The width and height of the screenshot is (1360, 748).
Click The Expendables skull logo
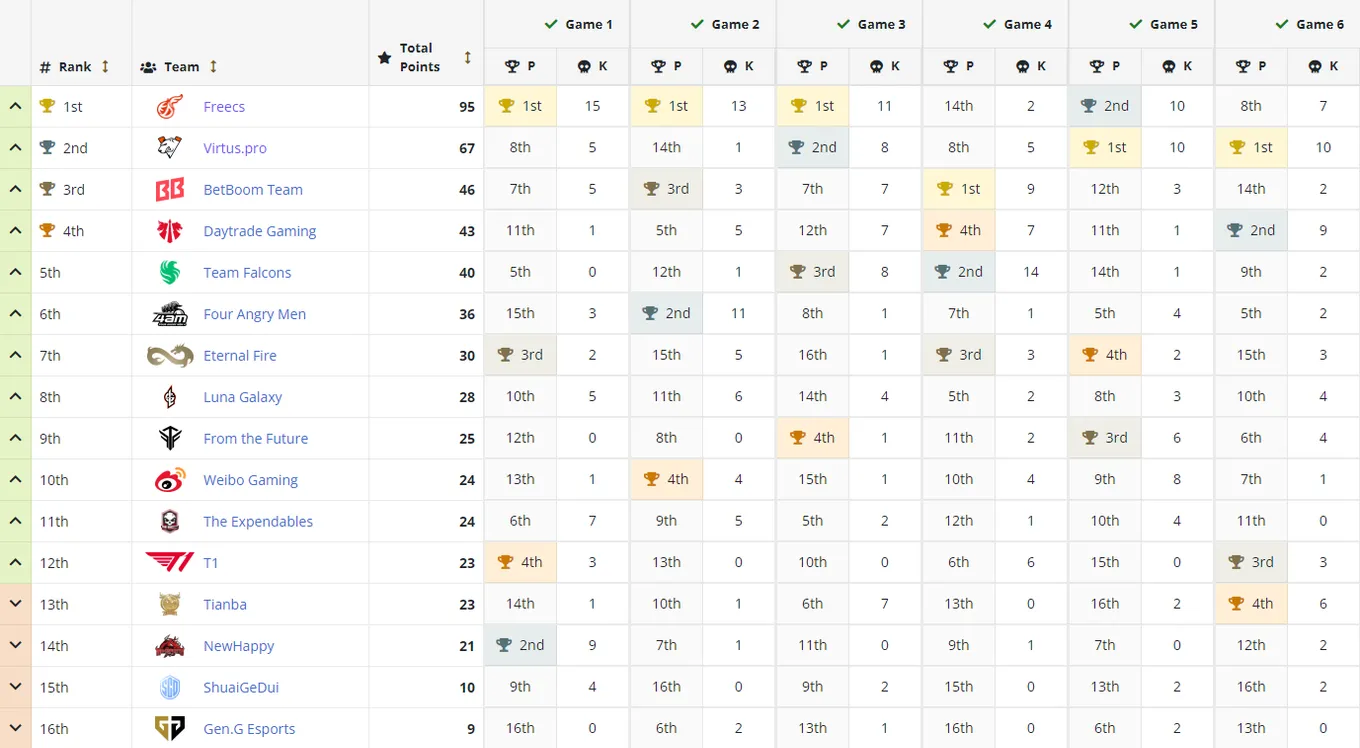tap(170, 521)
